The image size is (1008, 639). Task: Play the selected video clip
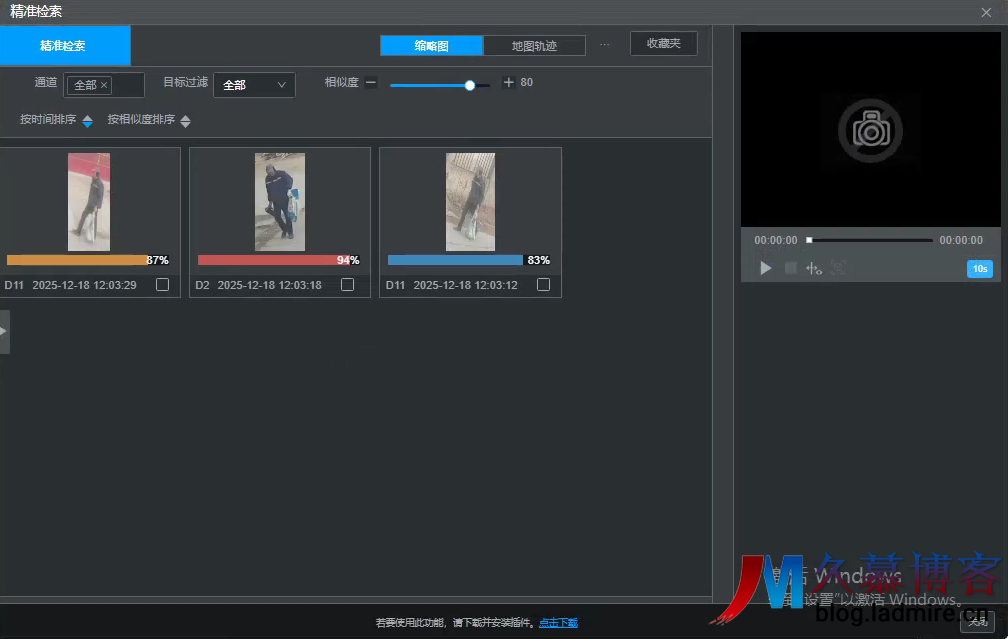pyautogui.click(x=766, y=268)
